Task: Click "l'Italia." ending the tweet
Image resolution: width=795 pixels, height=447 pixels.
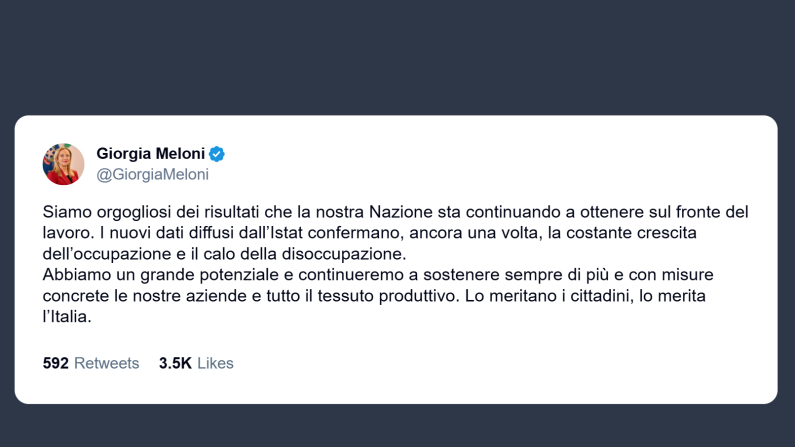Action: (67, 317)
